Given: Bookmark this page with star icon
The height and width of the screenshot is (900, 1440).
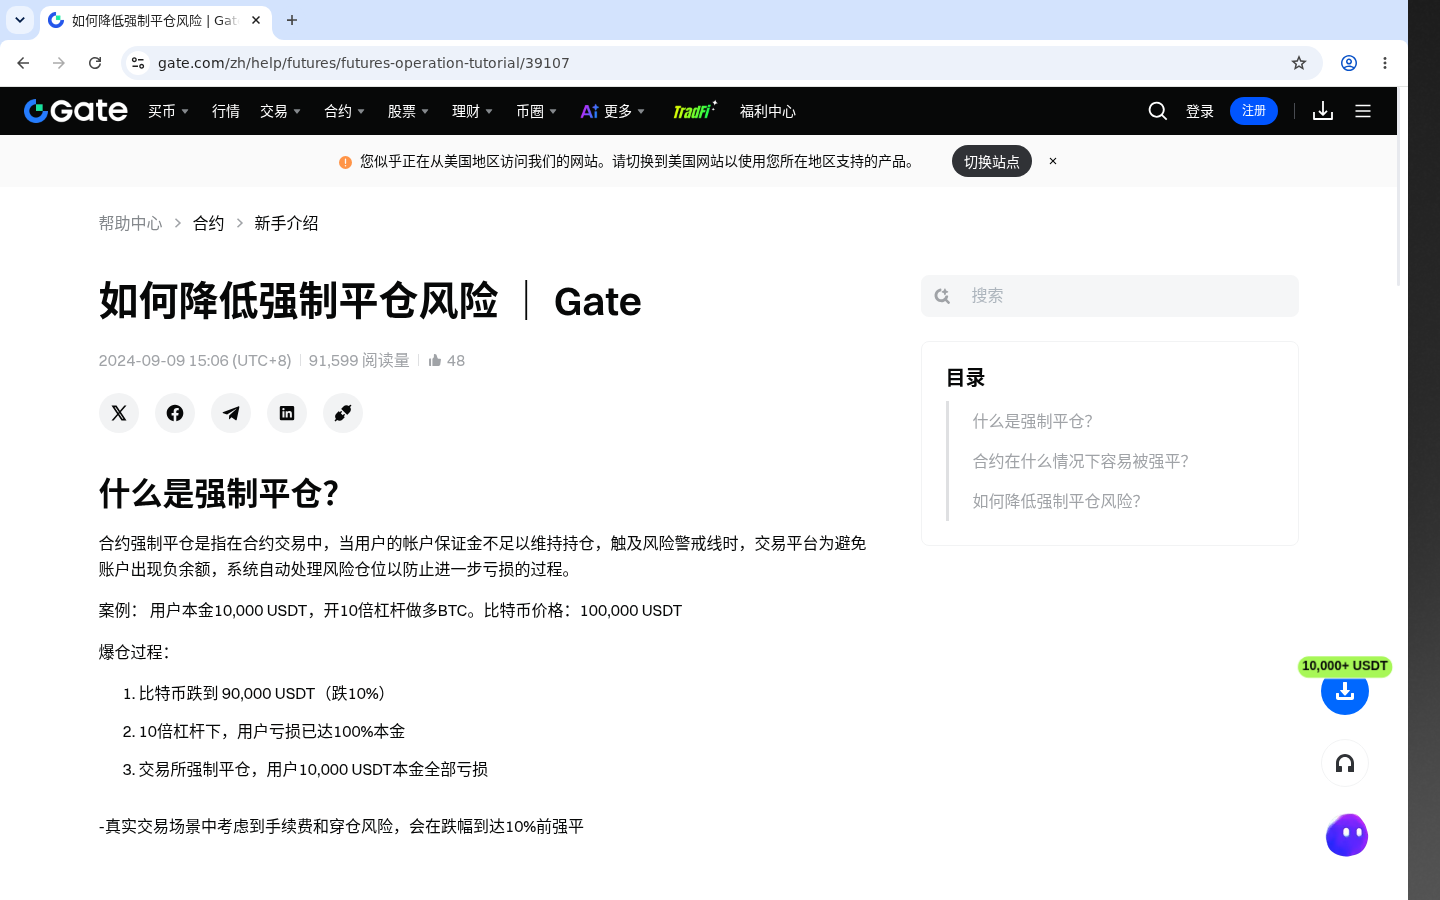Looking at the screenshot, I should click(1299, 63).
